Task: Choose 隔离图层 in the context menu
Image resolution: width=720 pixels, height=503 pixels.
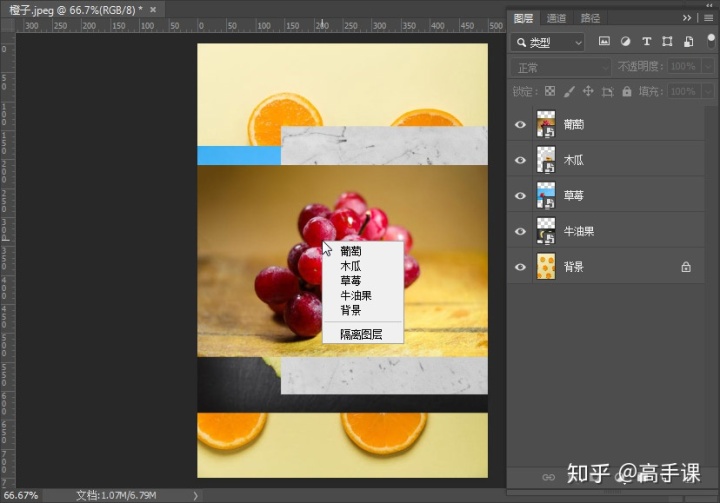Action: 361,334
